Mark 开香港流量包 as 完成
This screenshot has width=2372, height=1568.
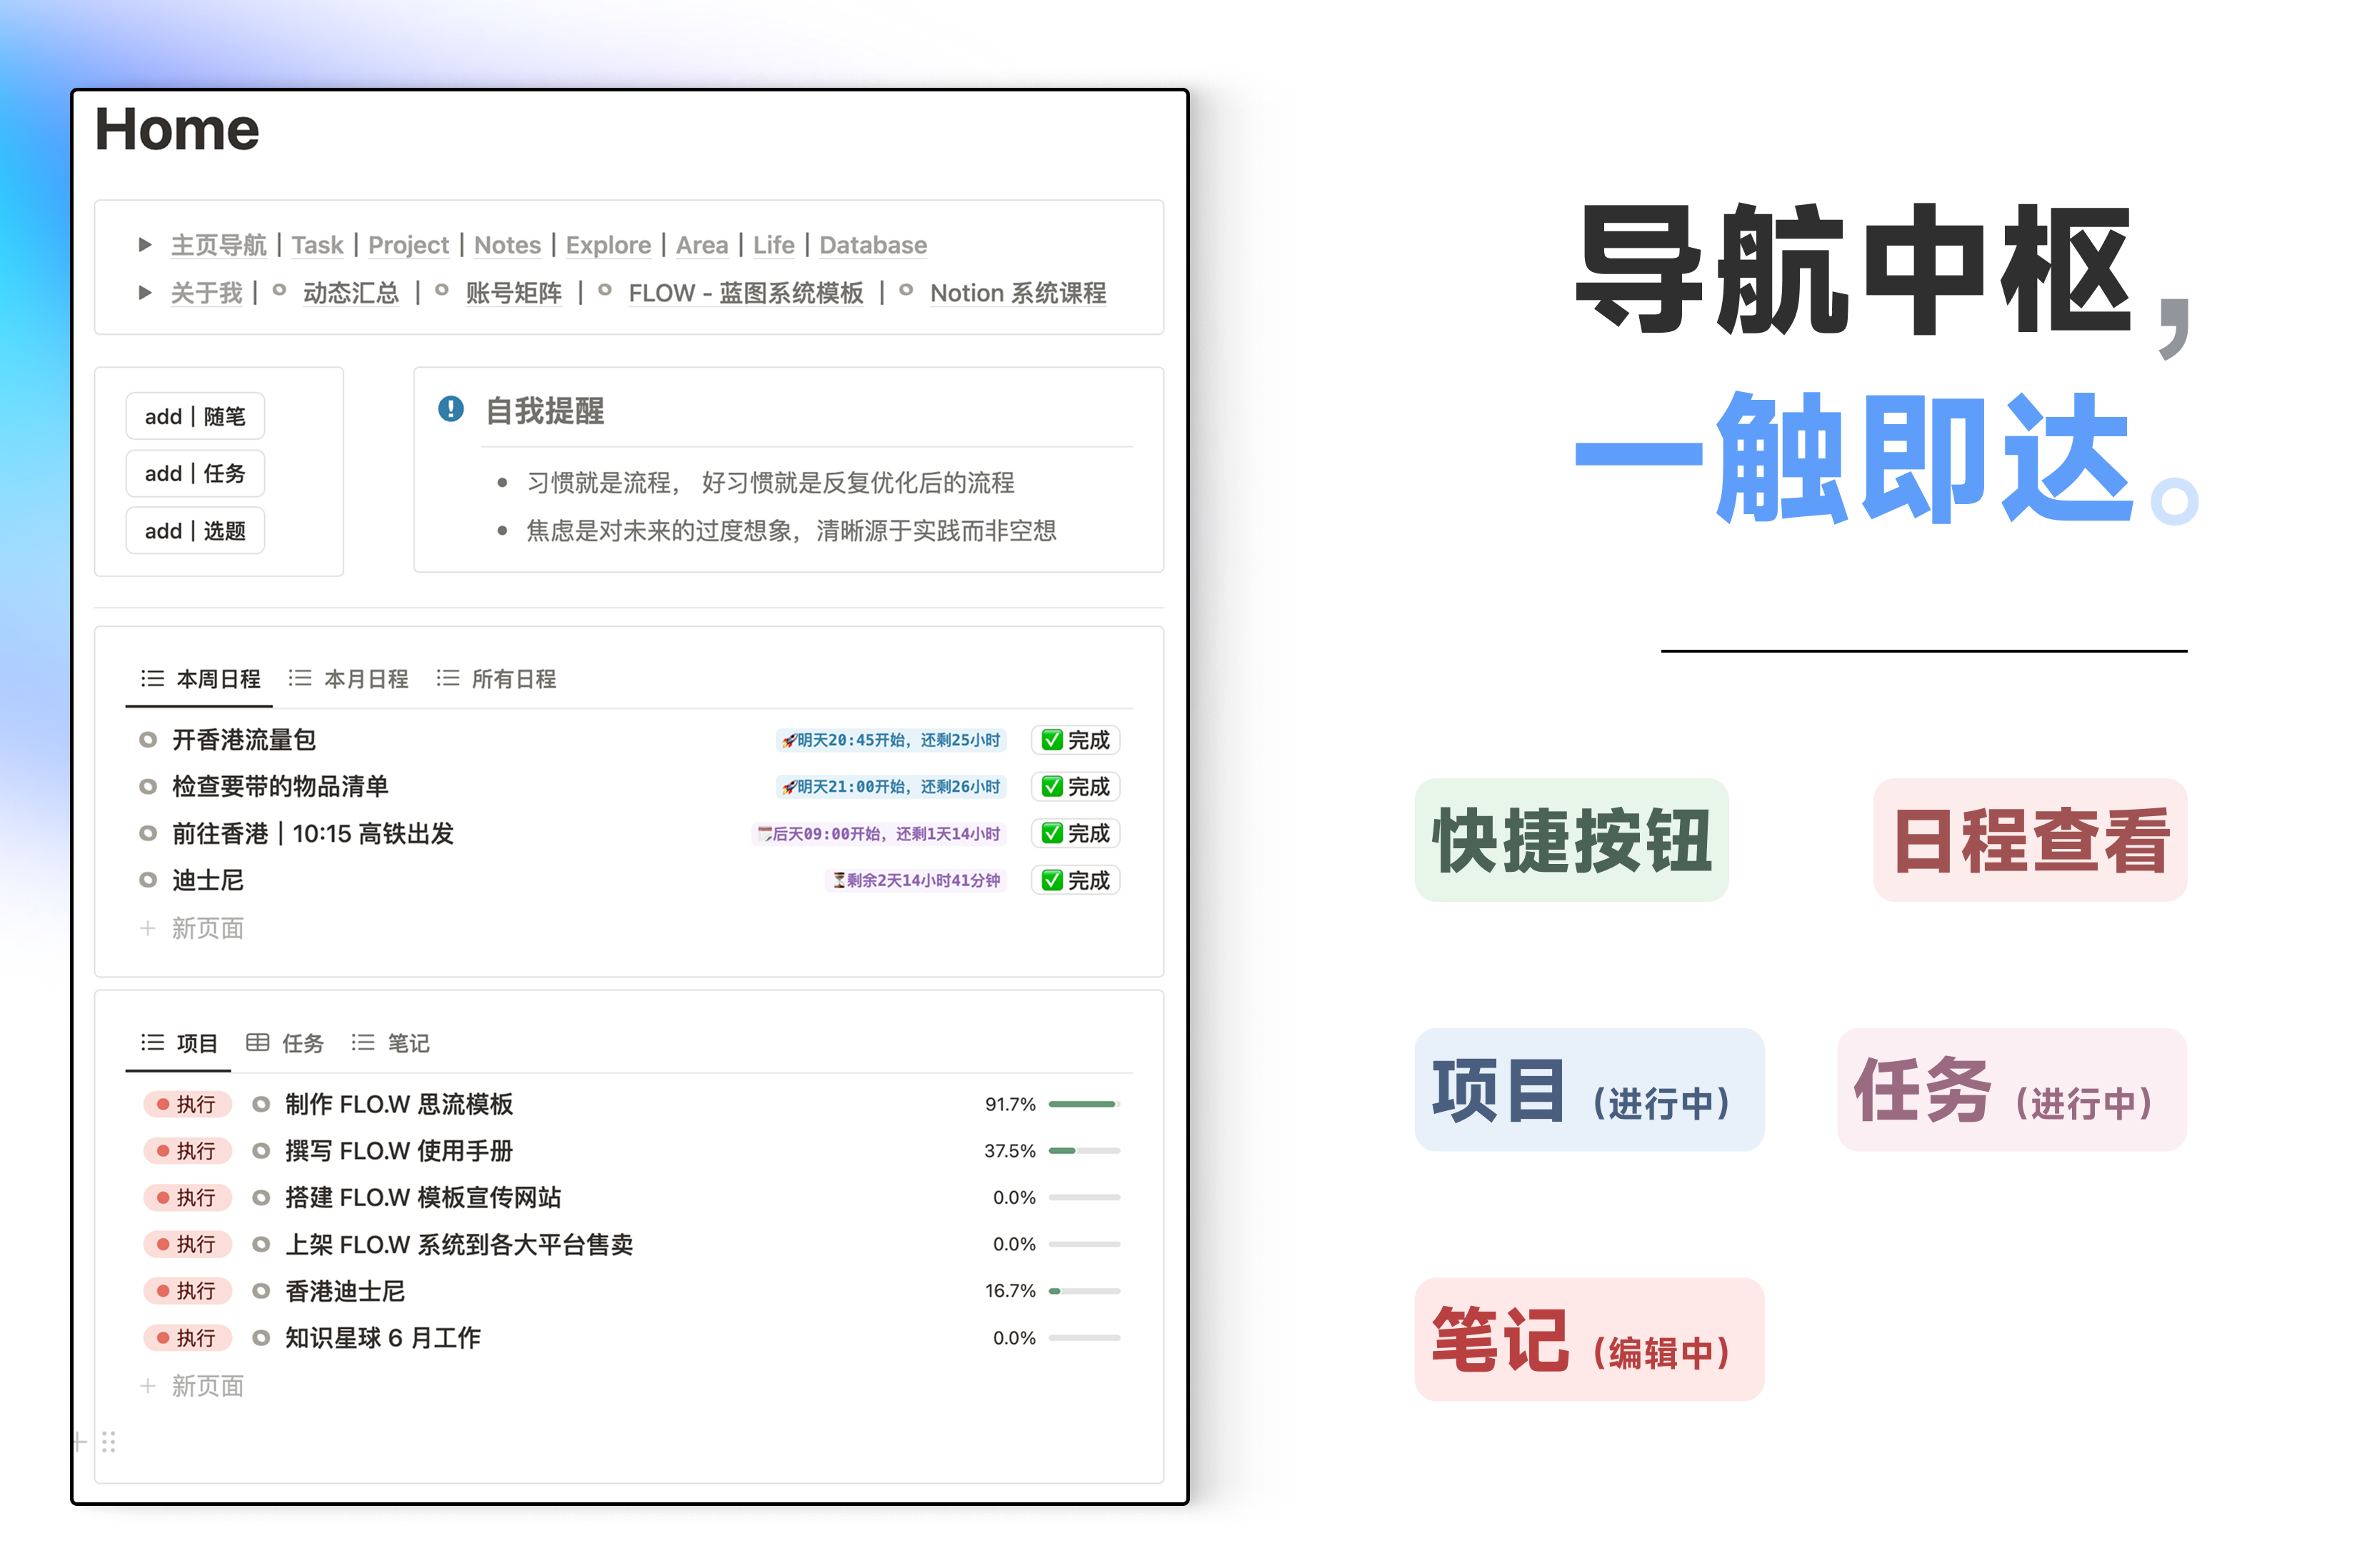1076,740
